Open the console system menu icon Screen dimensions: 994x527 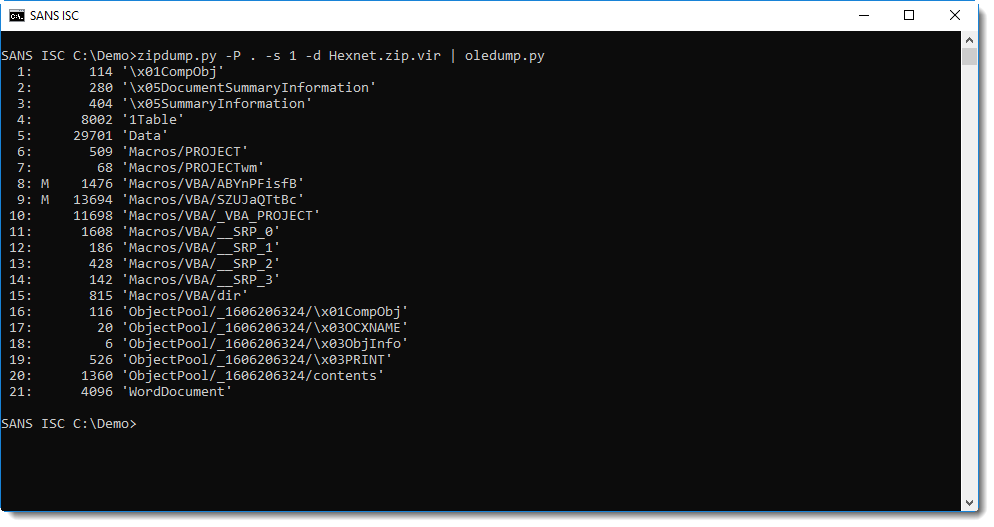16,15
